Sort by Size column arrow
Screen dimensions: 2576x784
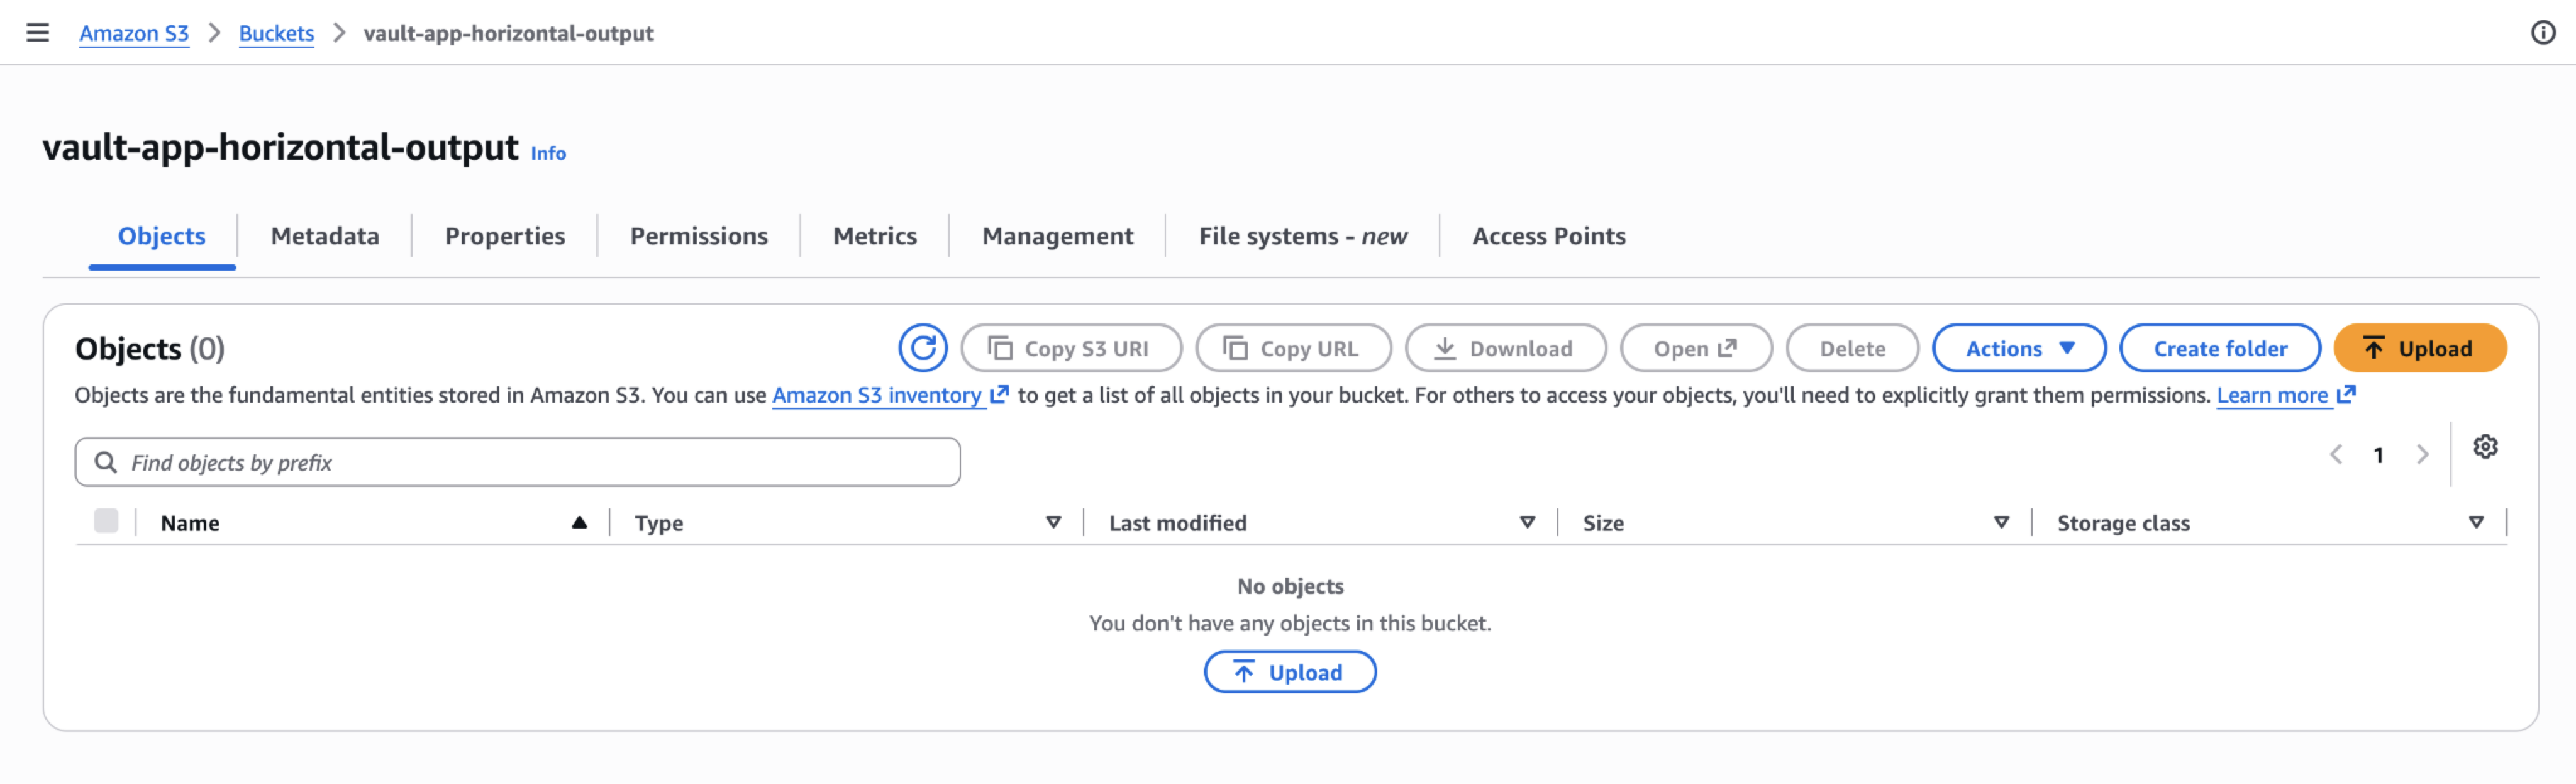click(2001, 523)
